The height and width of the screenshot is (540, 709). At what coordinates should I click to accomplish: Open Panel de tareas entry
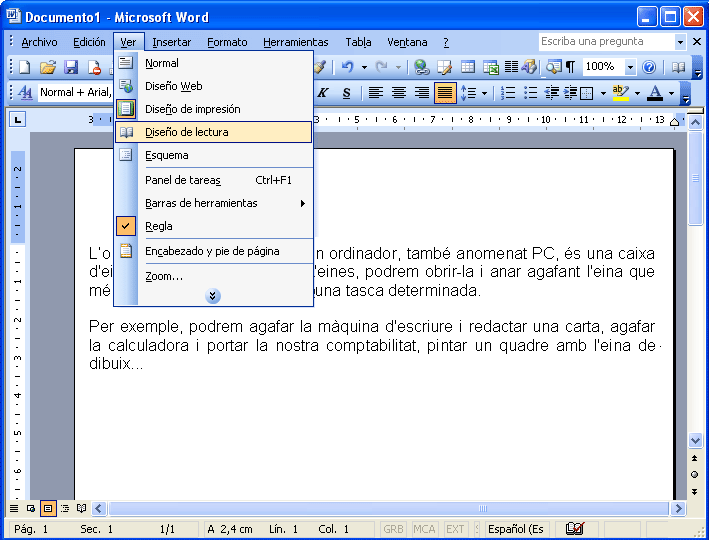pyautogui.click(x=182, y=180)
